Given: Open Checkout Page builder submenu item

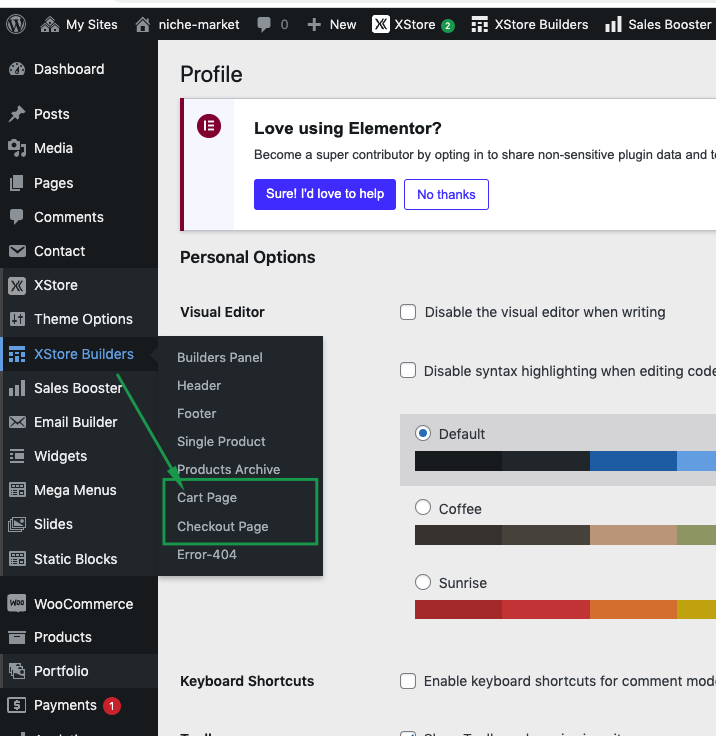Looking at the screenshot, I should (x=223, y=527).
